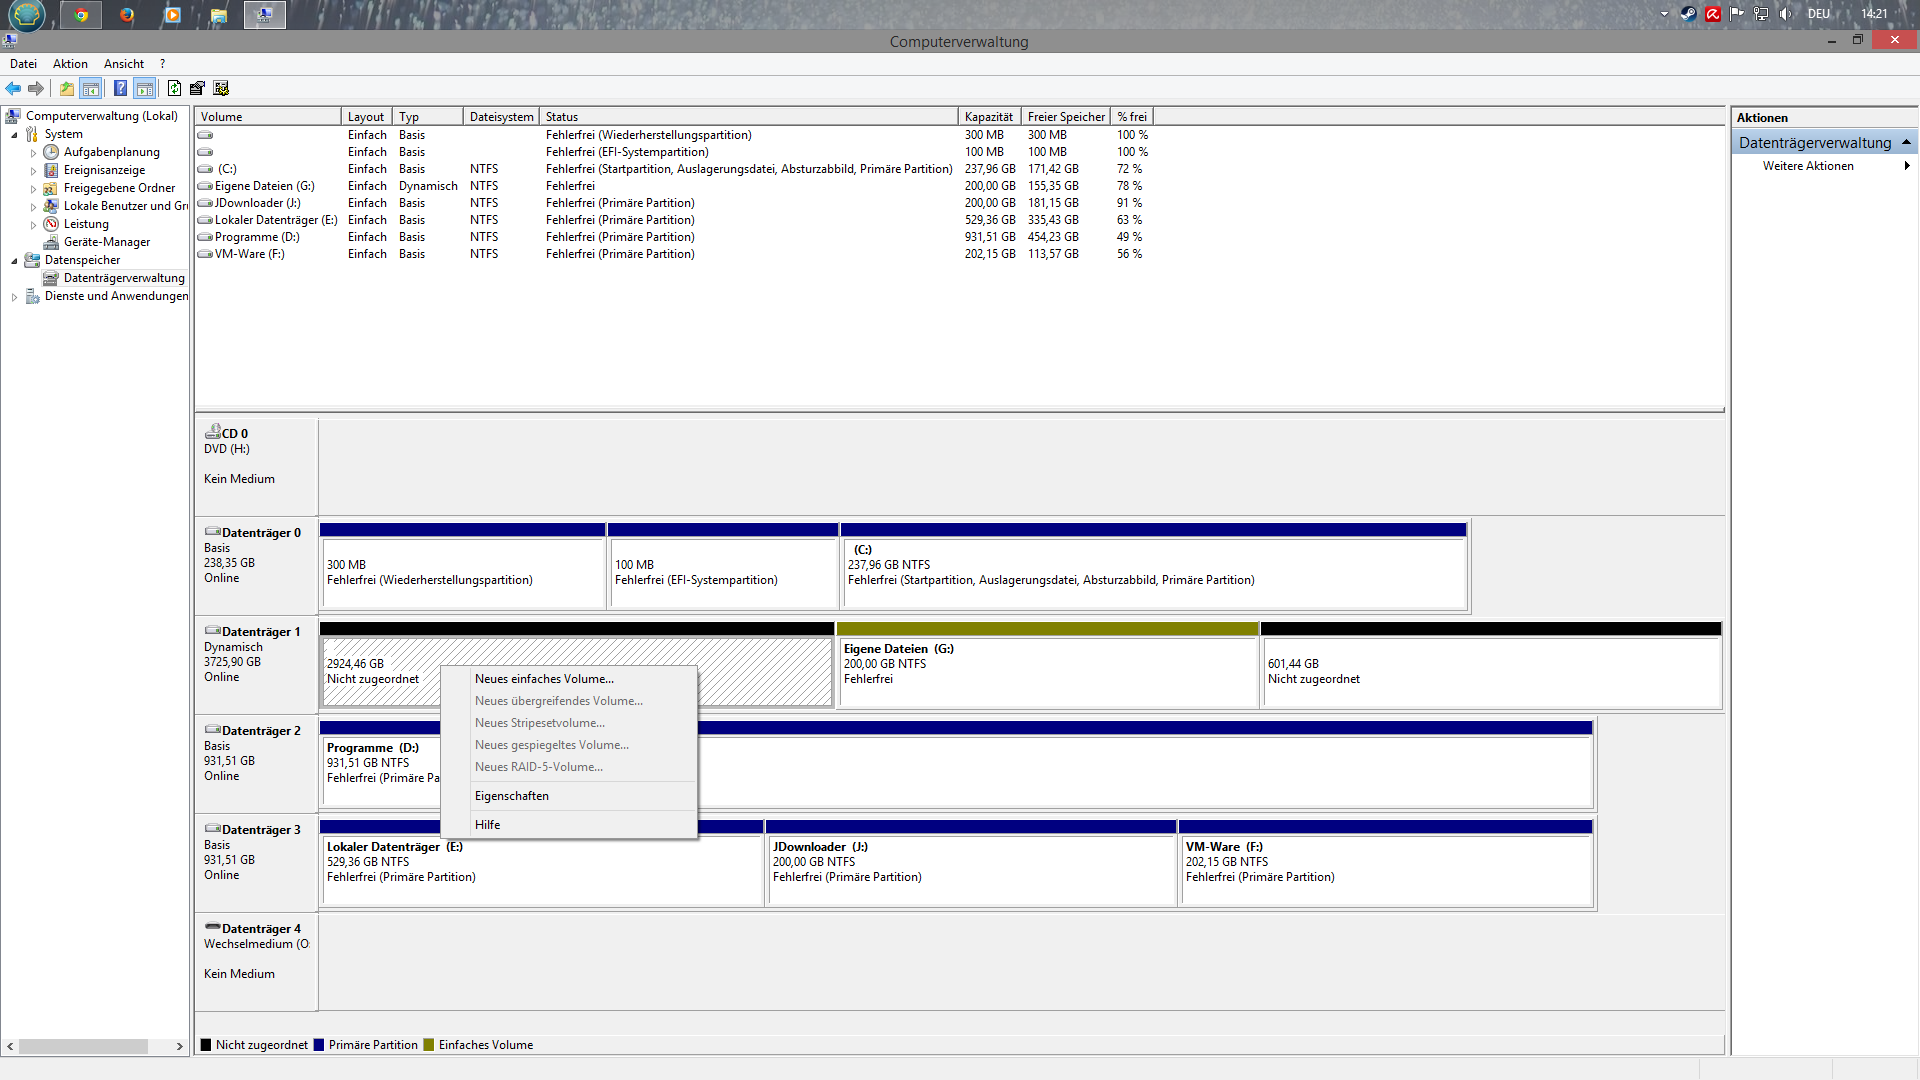The image size is (1920, 1080).
Task: Select Ereignisanzeige in the console tree
Action: point(104,170)
